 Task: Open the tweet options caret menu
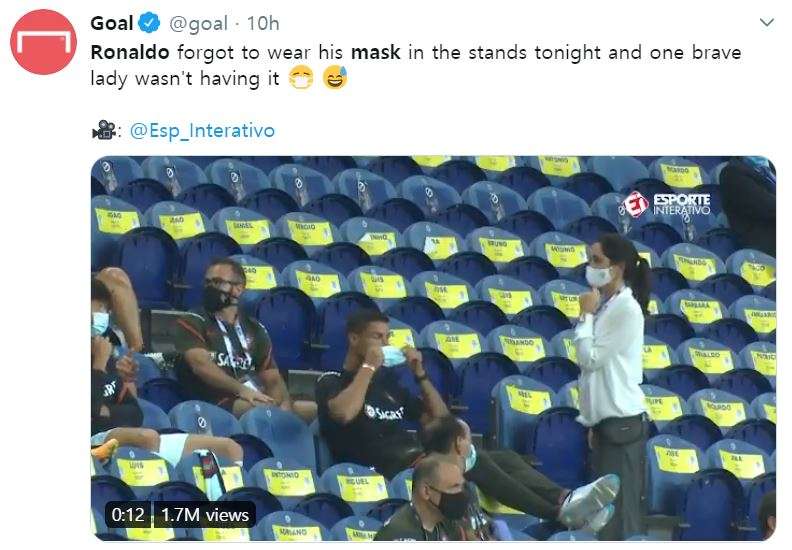[x=767, y=23]
